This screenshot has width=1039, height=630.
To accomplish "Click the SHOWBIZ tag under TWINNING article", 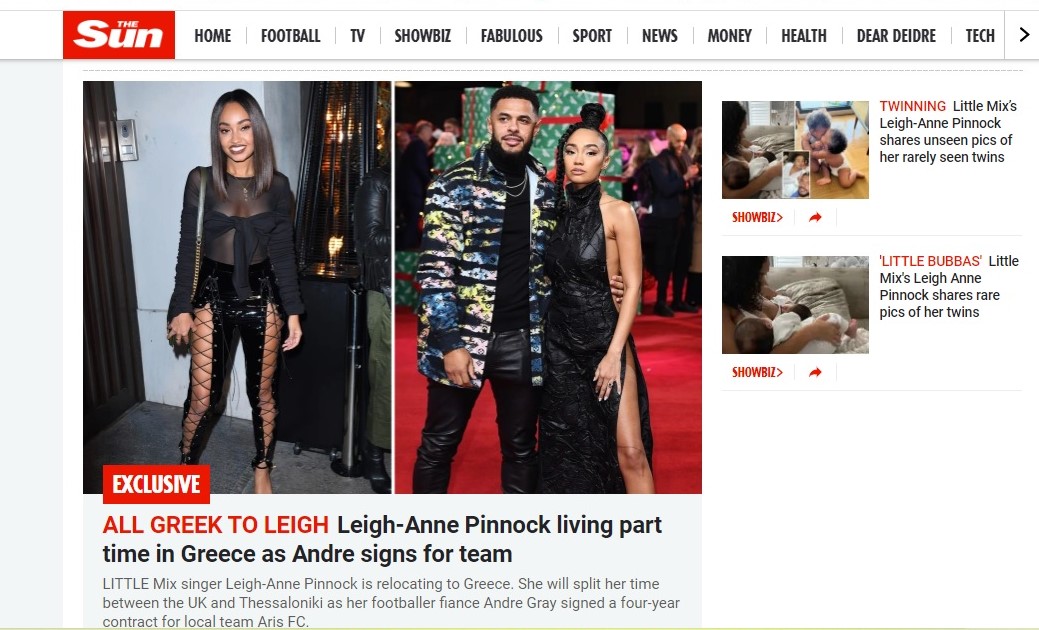I will [x=757, y=217].
